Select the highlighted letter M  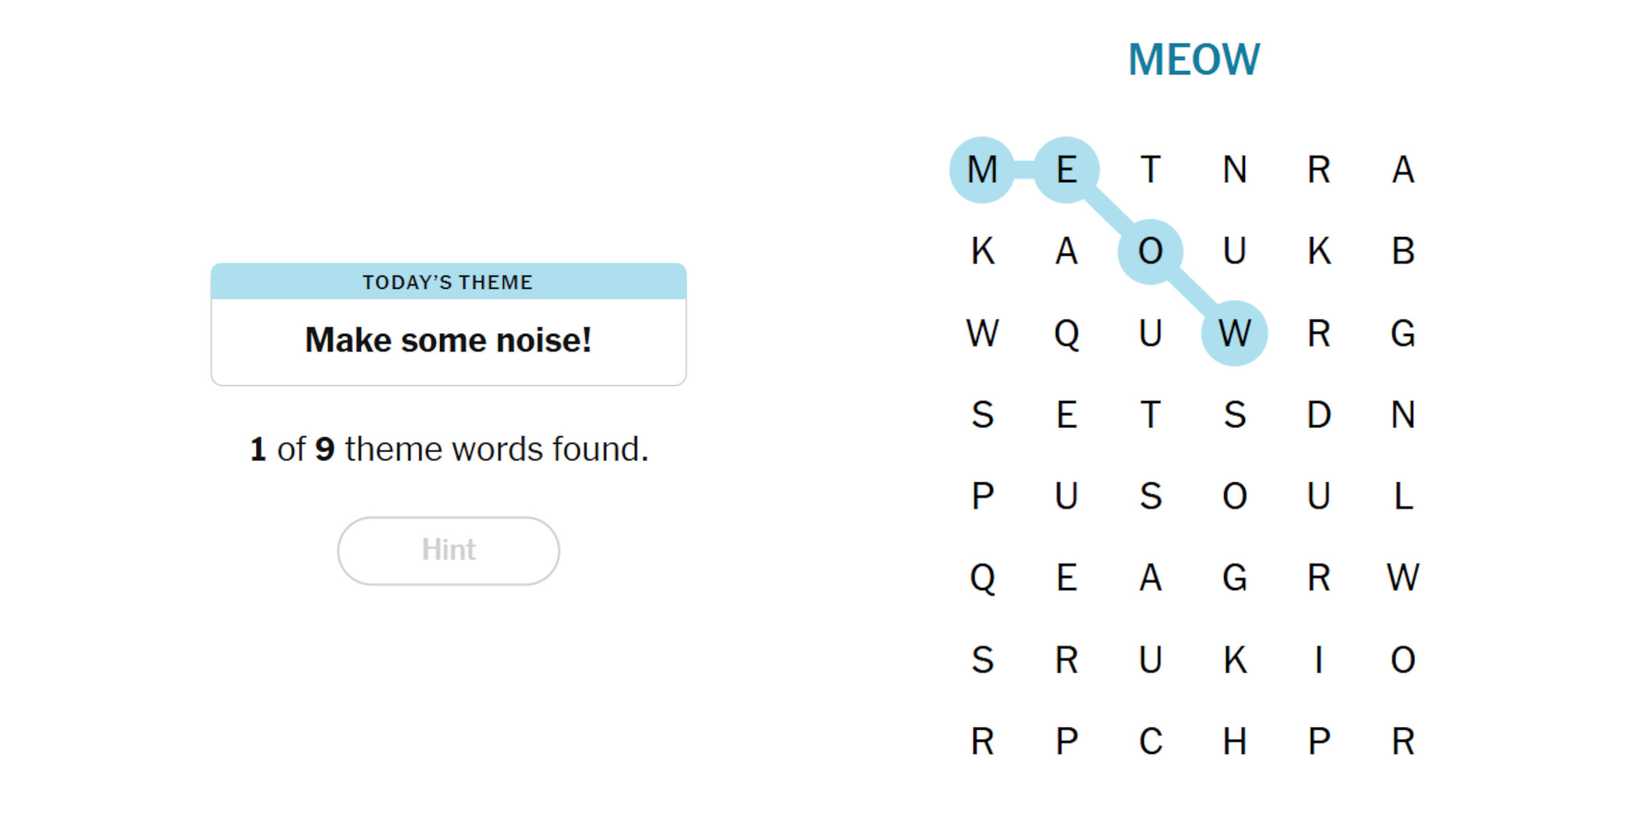[x=982, y=170]
